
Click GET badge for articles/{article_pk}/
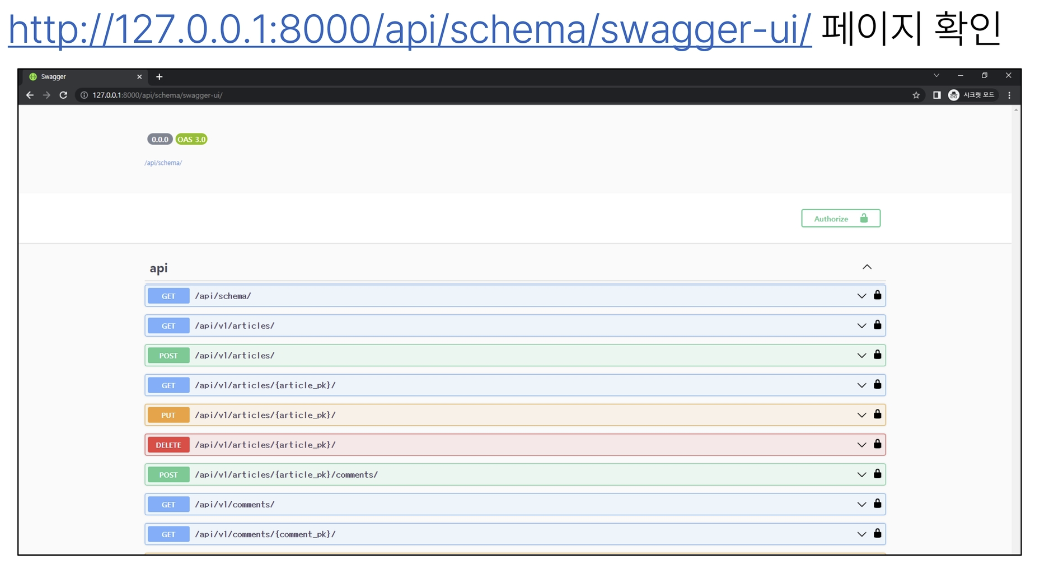tap(168, 386)
